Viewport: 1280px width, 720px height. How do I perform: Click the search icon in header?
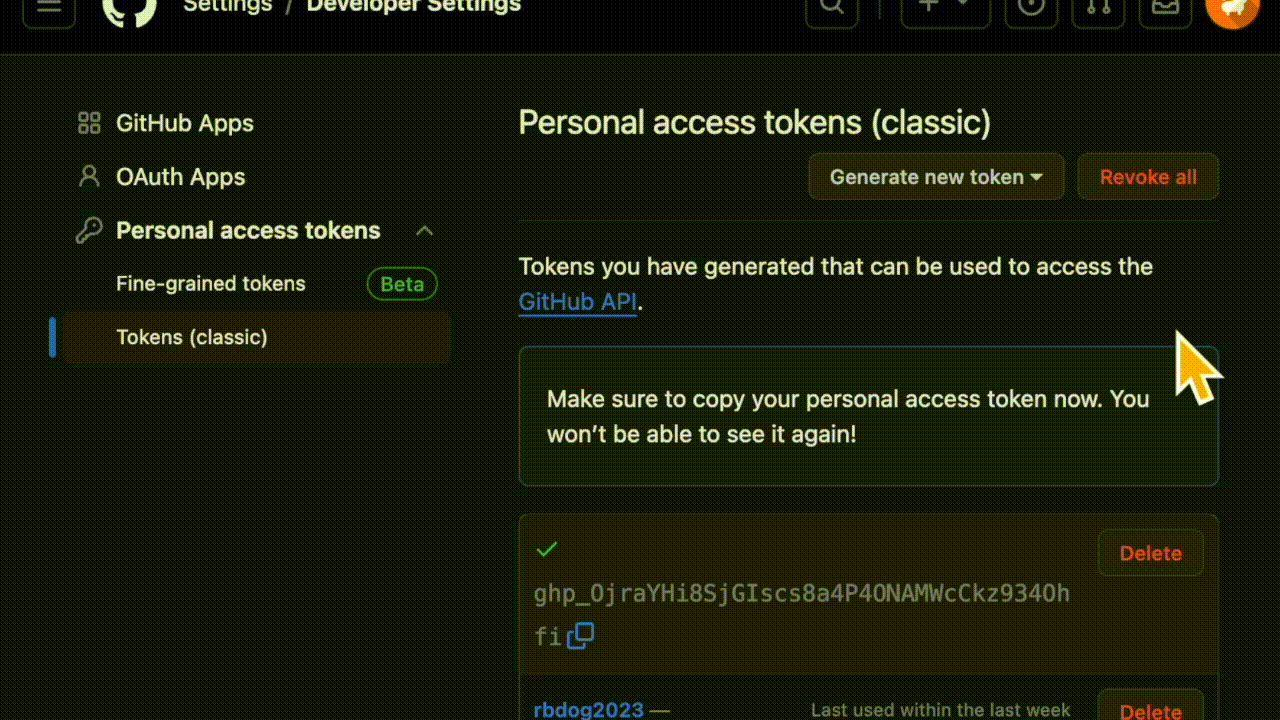click(x=831, y=8)
